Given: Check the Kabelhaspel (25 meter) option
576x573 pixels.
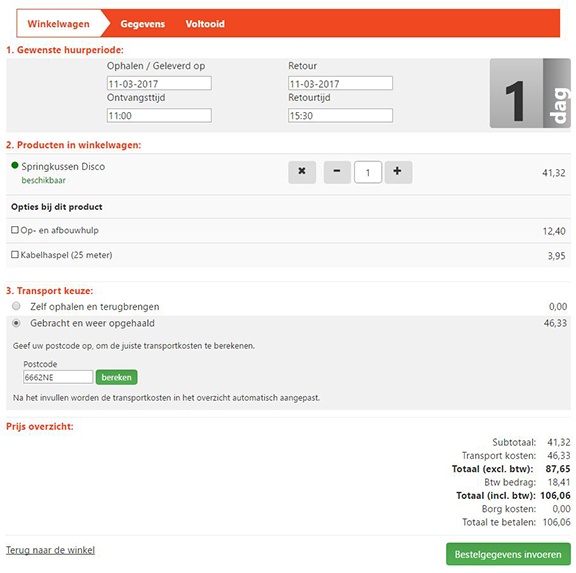Looking at the screenshot, I should (15, 255).
